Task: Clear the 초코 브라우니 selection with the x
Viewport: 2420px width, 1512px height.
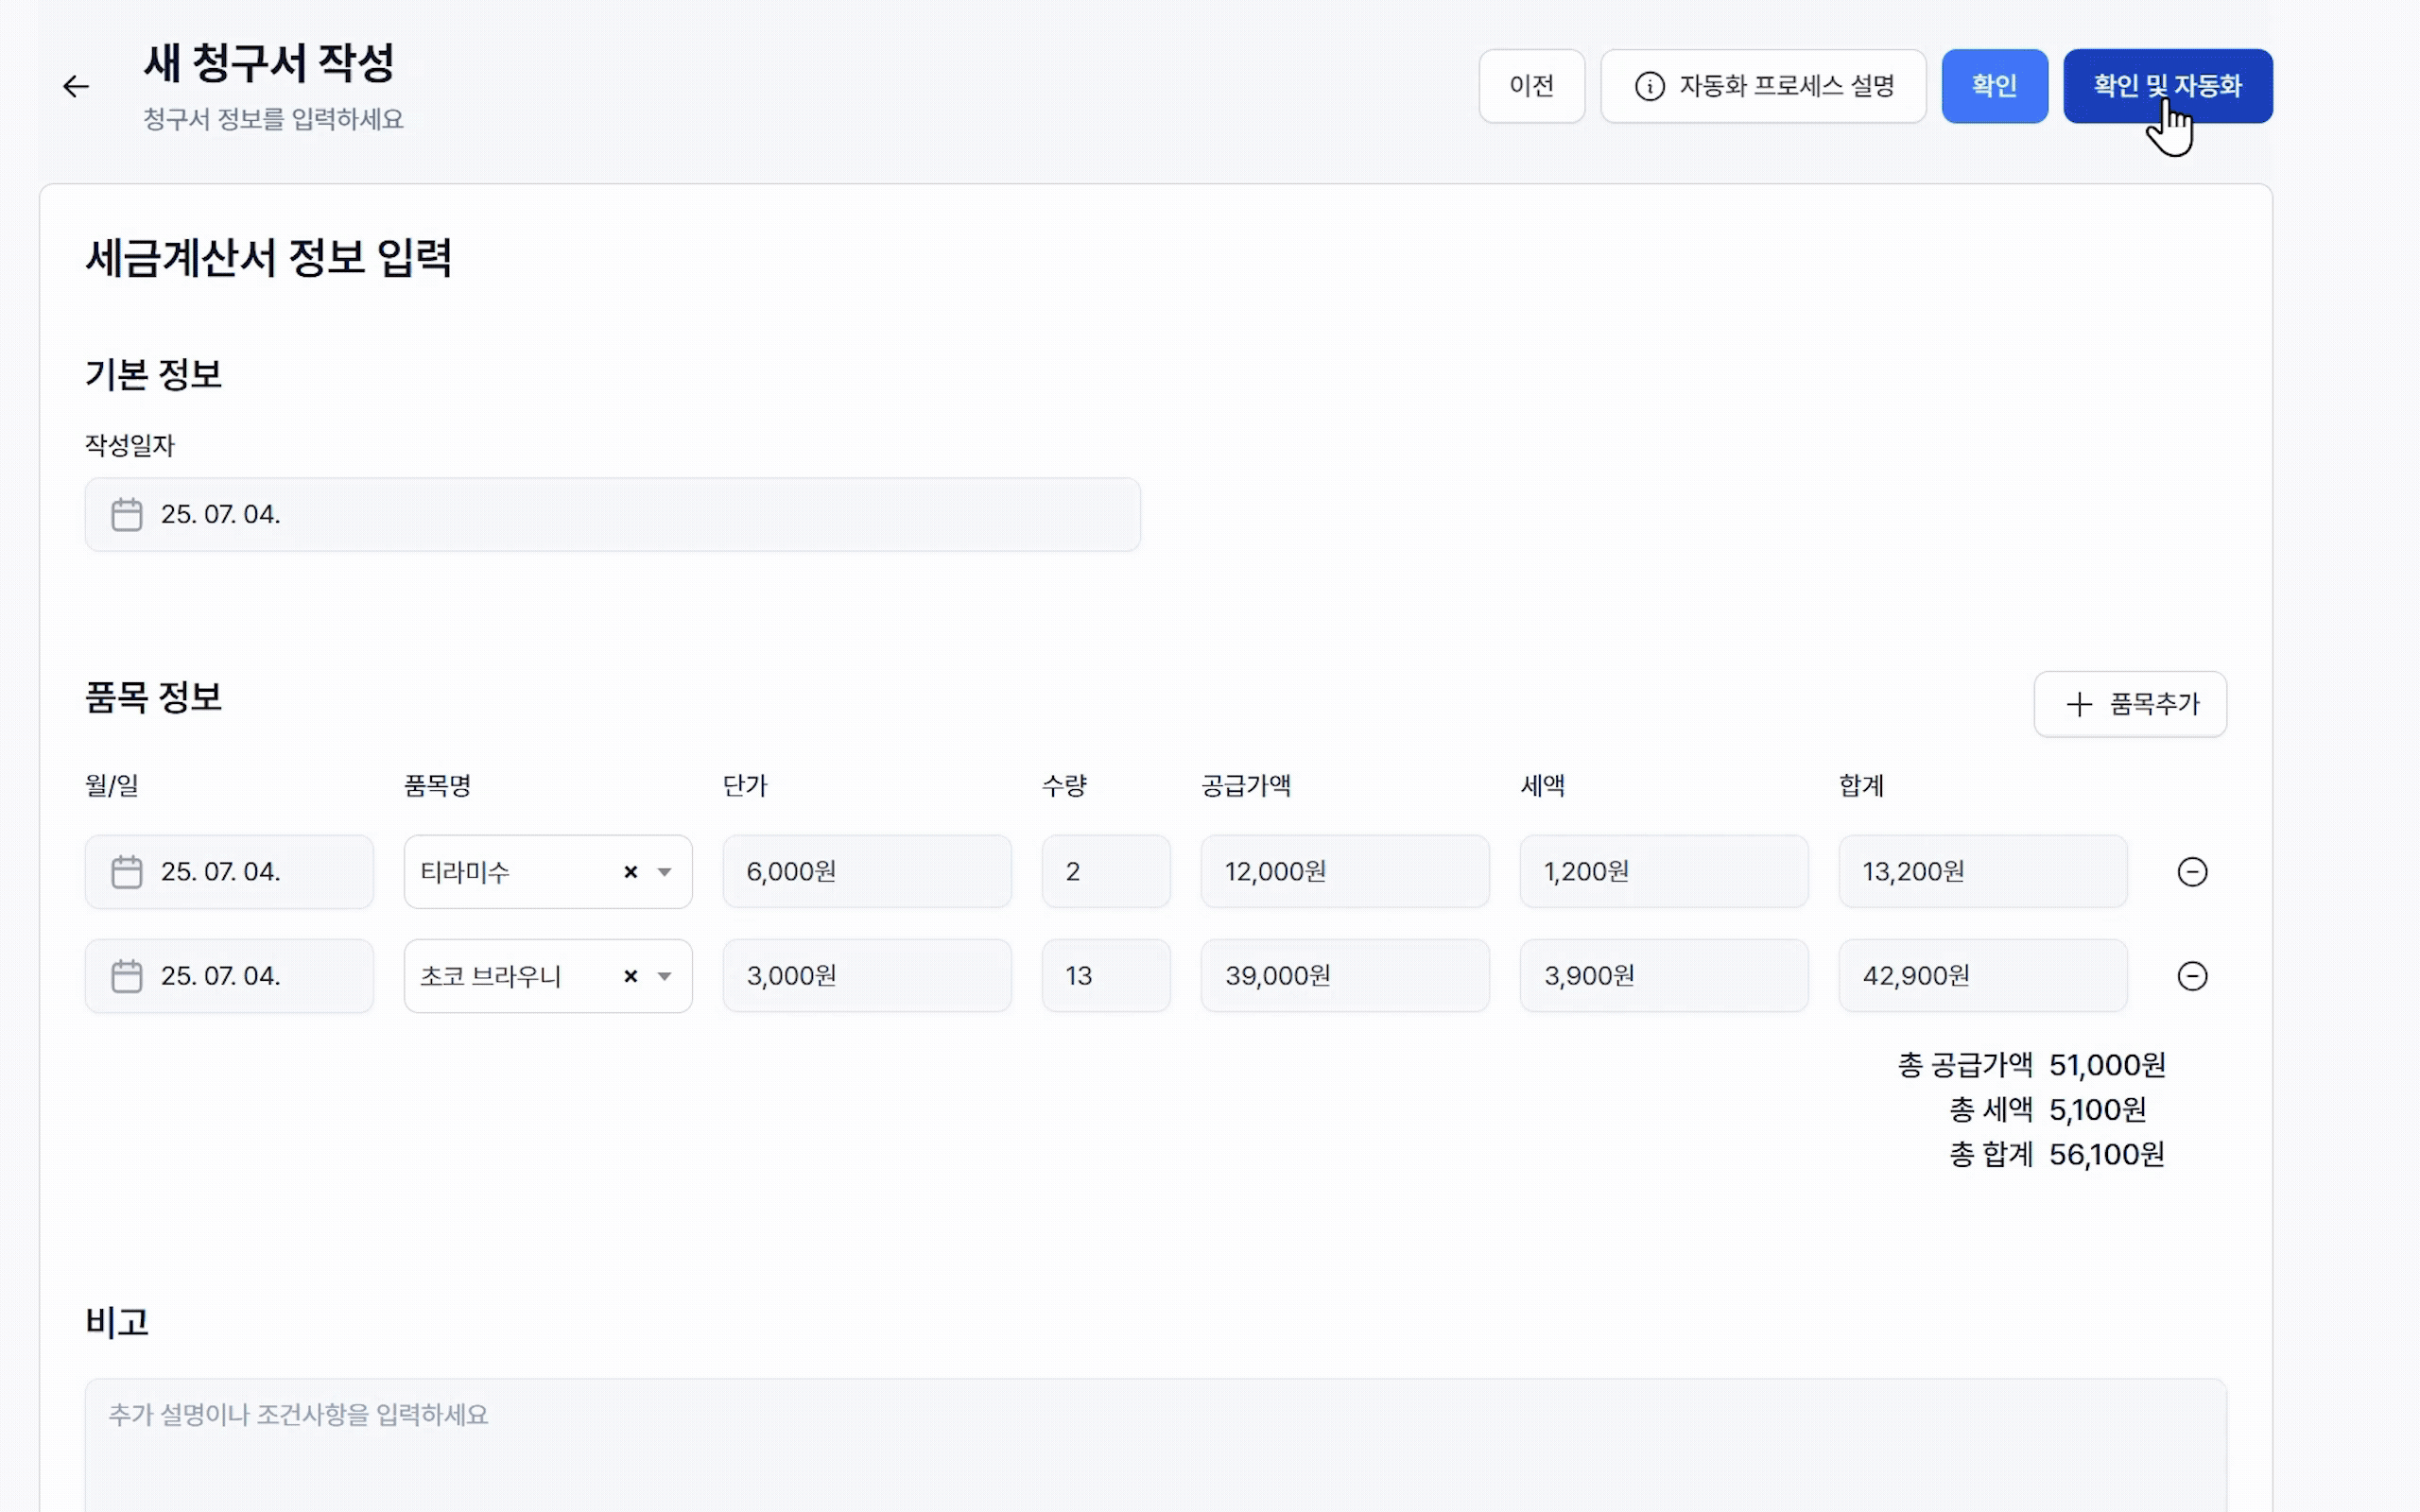Action: tap(630, 976)
